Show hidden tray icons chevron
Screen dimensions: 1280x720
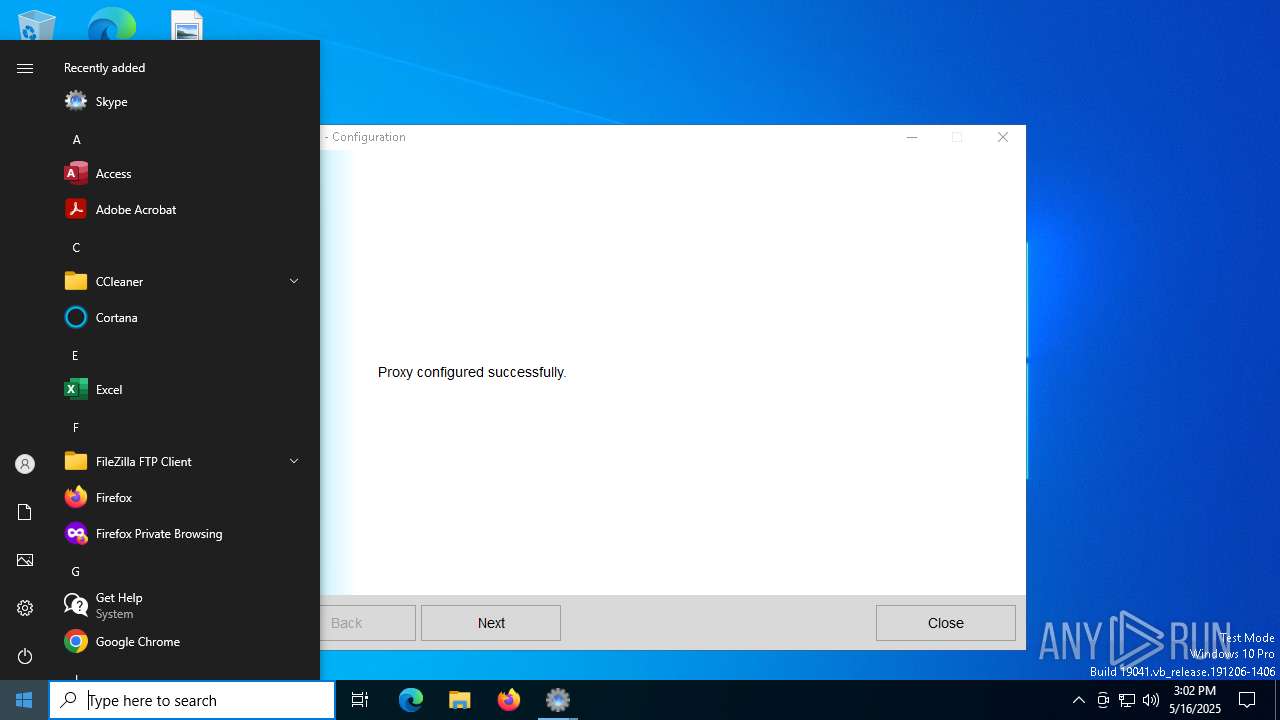(1078, 700)
